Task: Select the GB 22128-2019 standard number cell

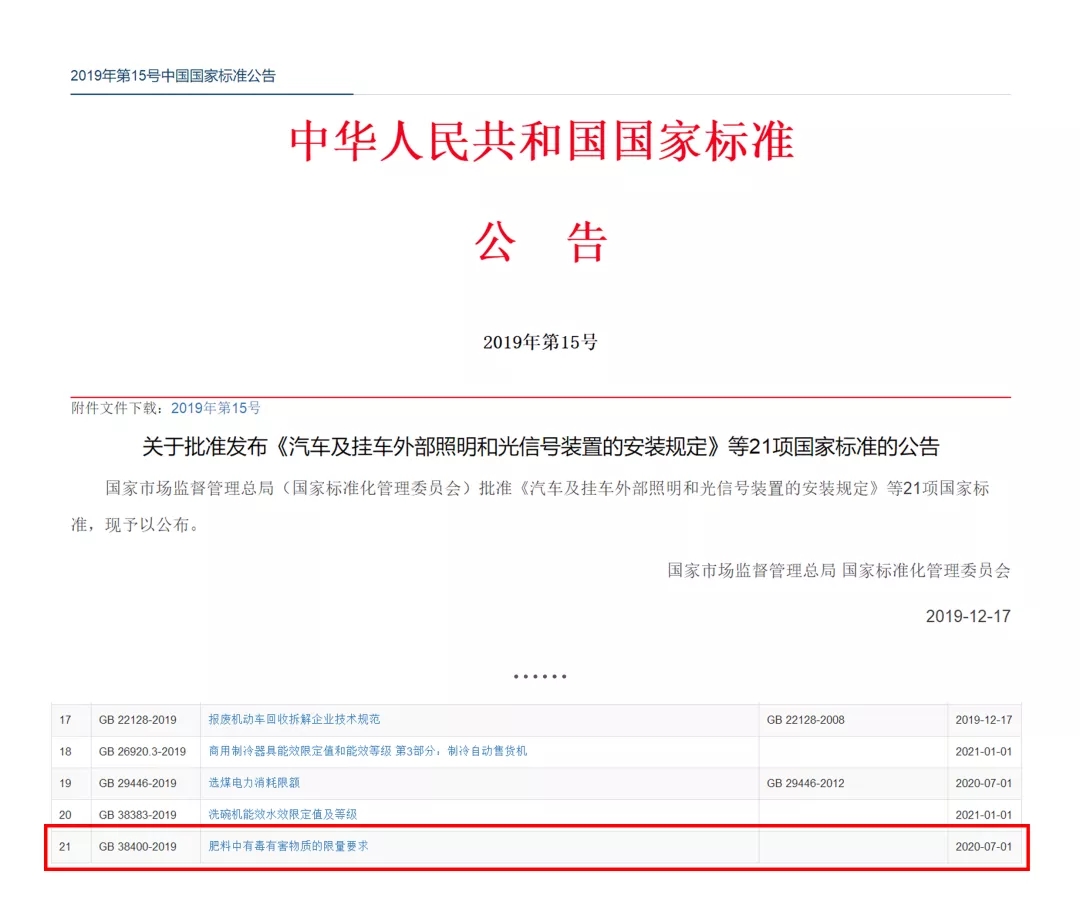Action: click(137, 720)
